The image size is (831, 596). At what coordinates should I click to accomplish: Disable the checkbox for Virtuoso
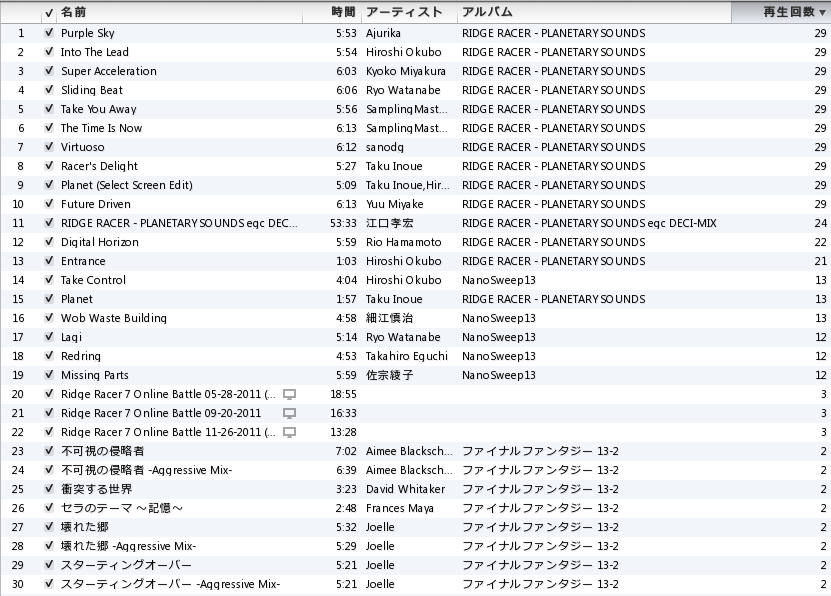click(49, 147)
